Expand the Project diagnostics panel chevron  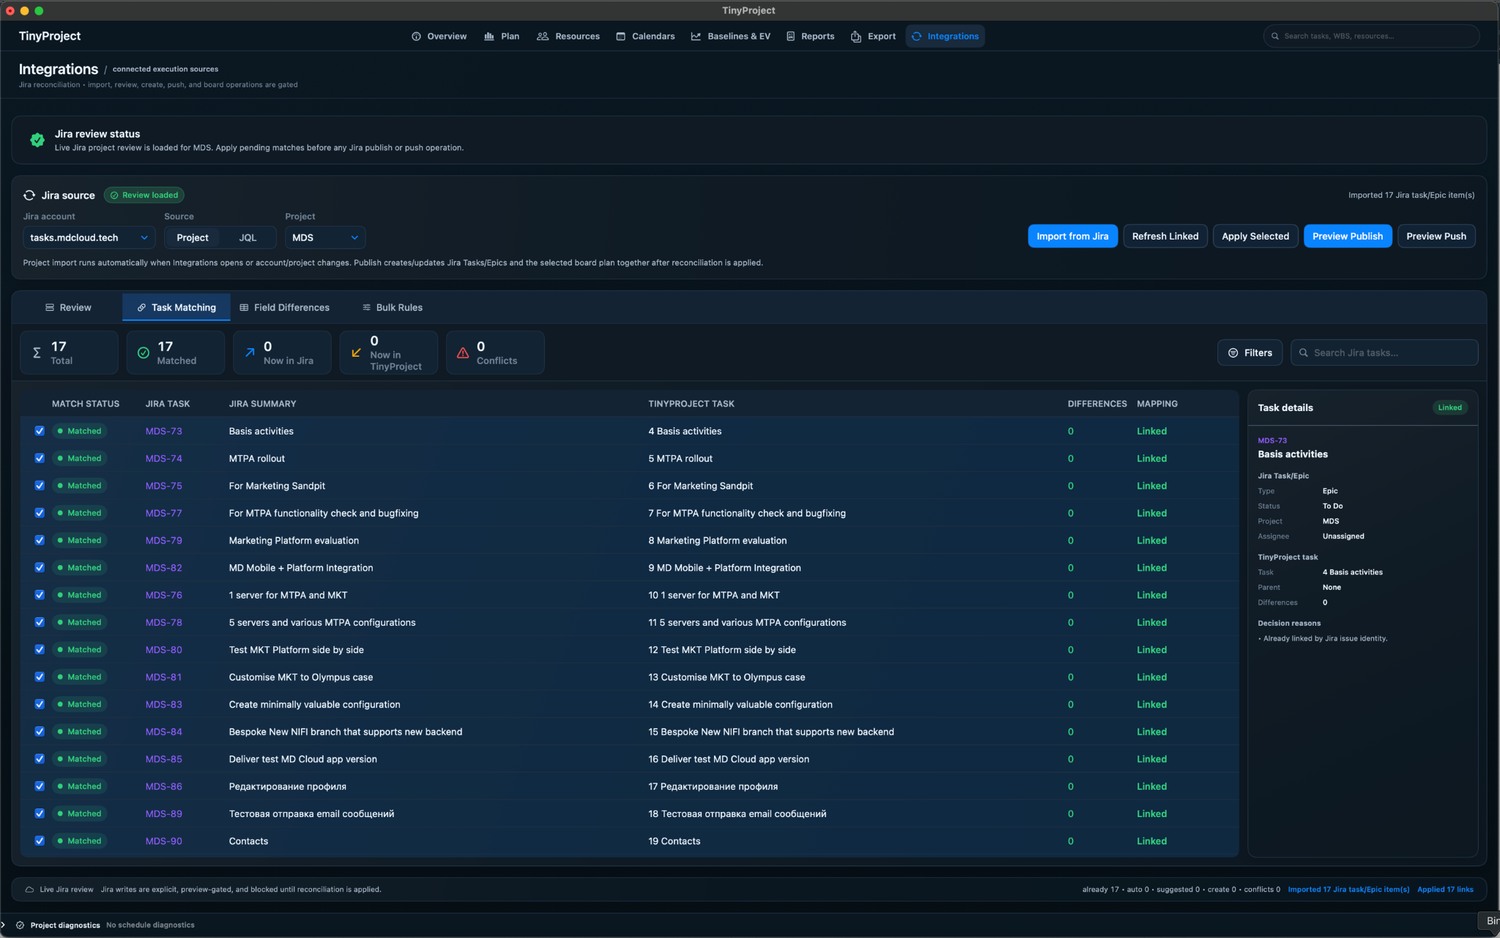coord(4,925)
